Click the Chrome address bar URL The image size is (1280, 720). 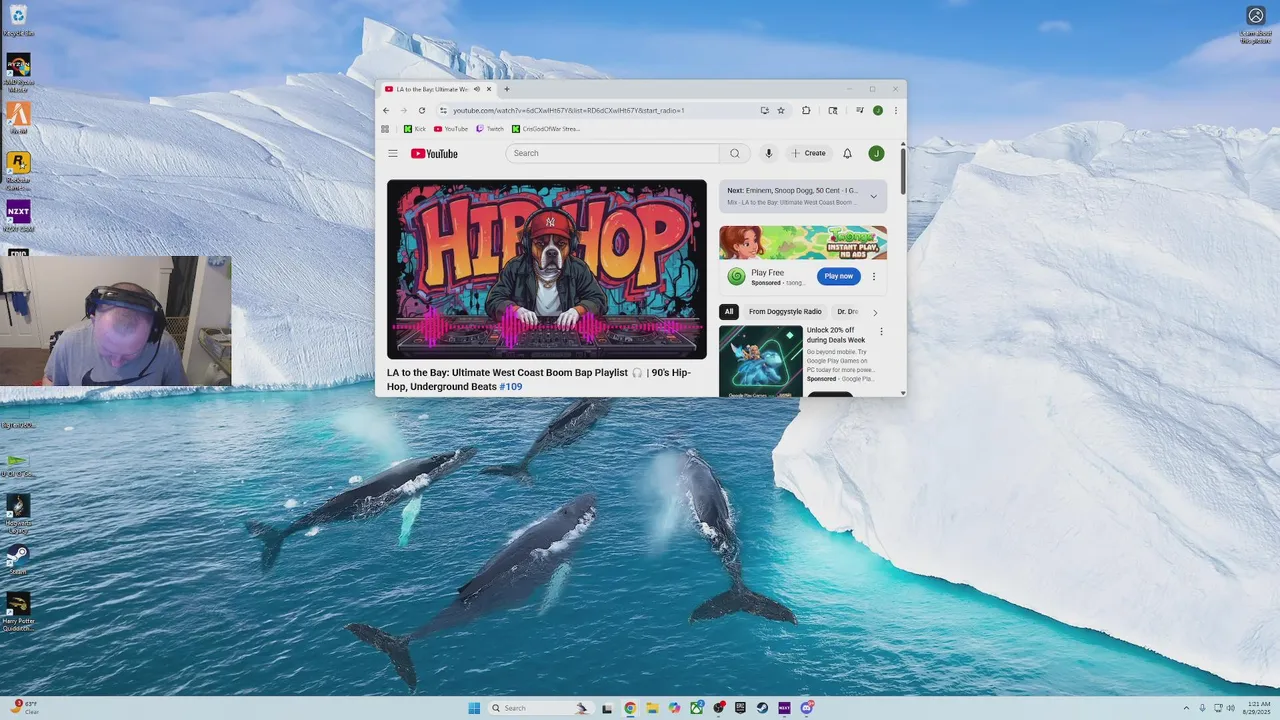pyautogui.click(x=569, y=110)
